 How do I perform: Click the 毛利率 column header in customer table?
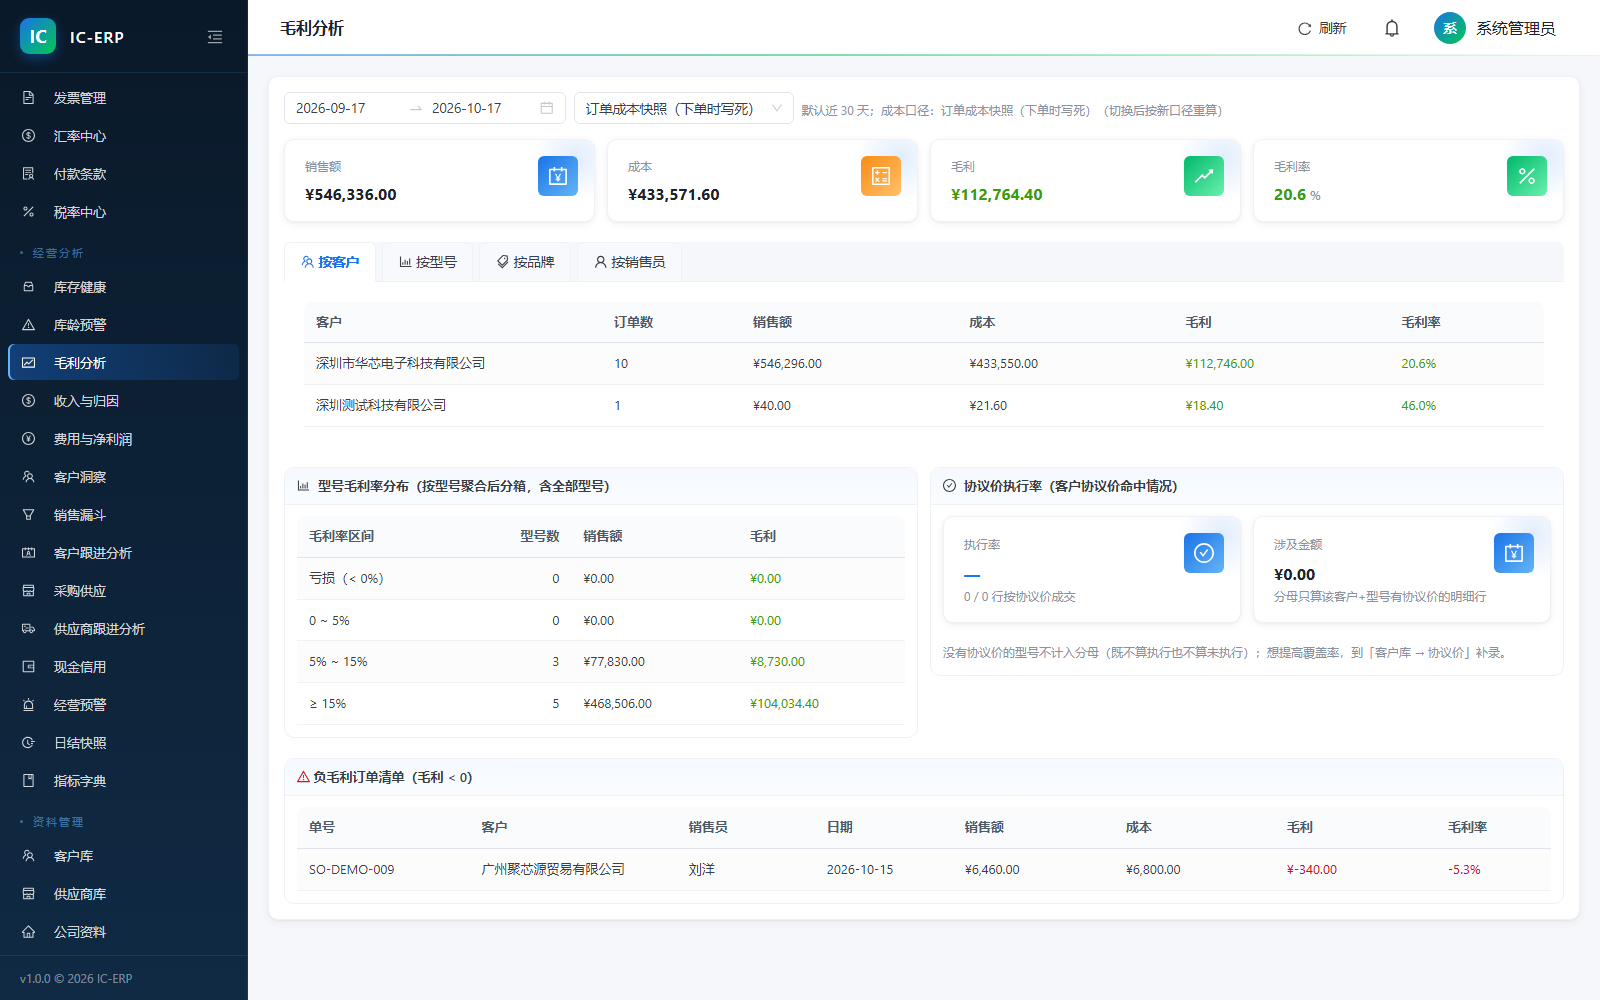(1421, 322)
